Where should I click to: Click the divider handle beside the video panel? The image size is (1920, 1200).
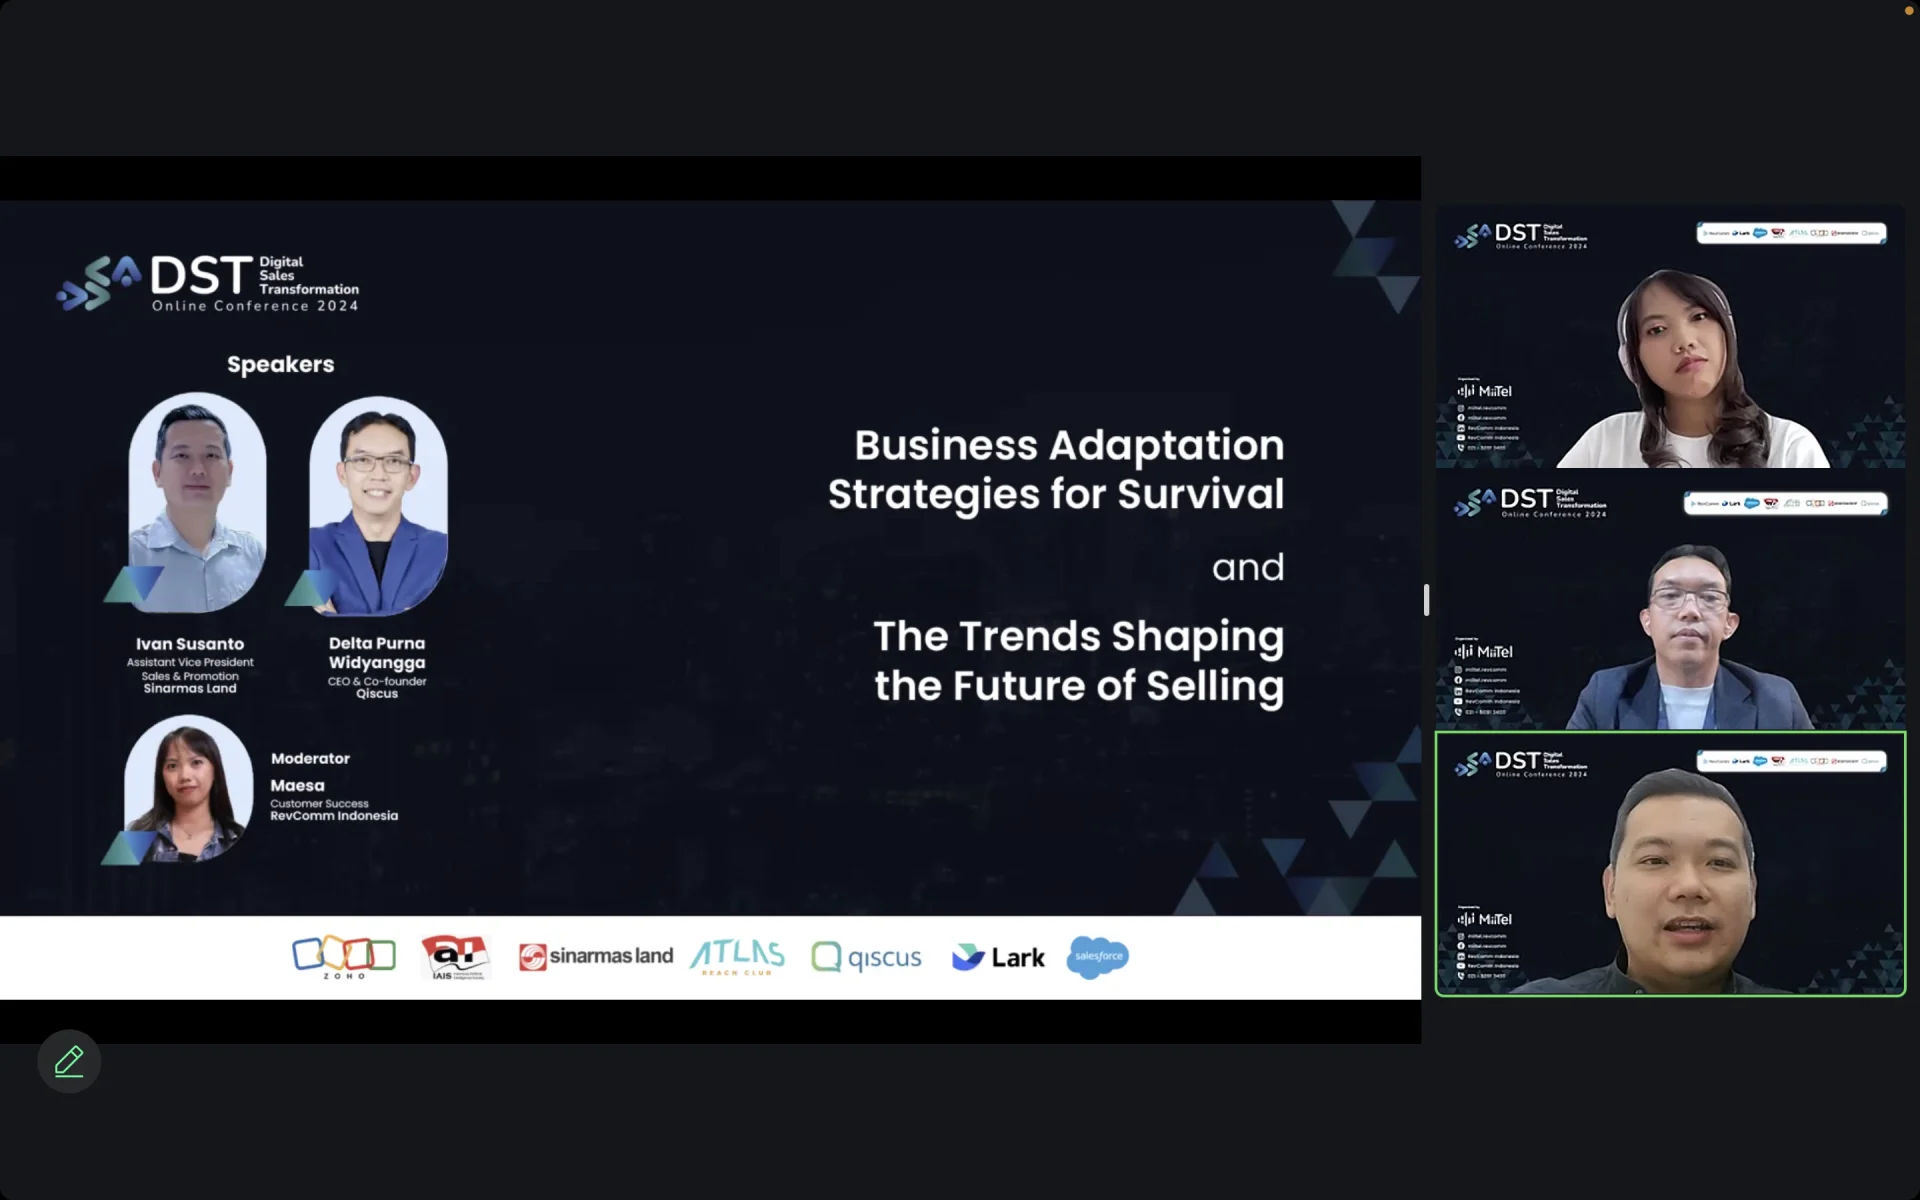coord(1426,600)
